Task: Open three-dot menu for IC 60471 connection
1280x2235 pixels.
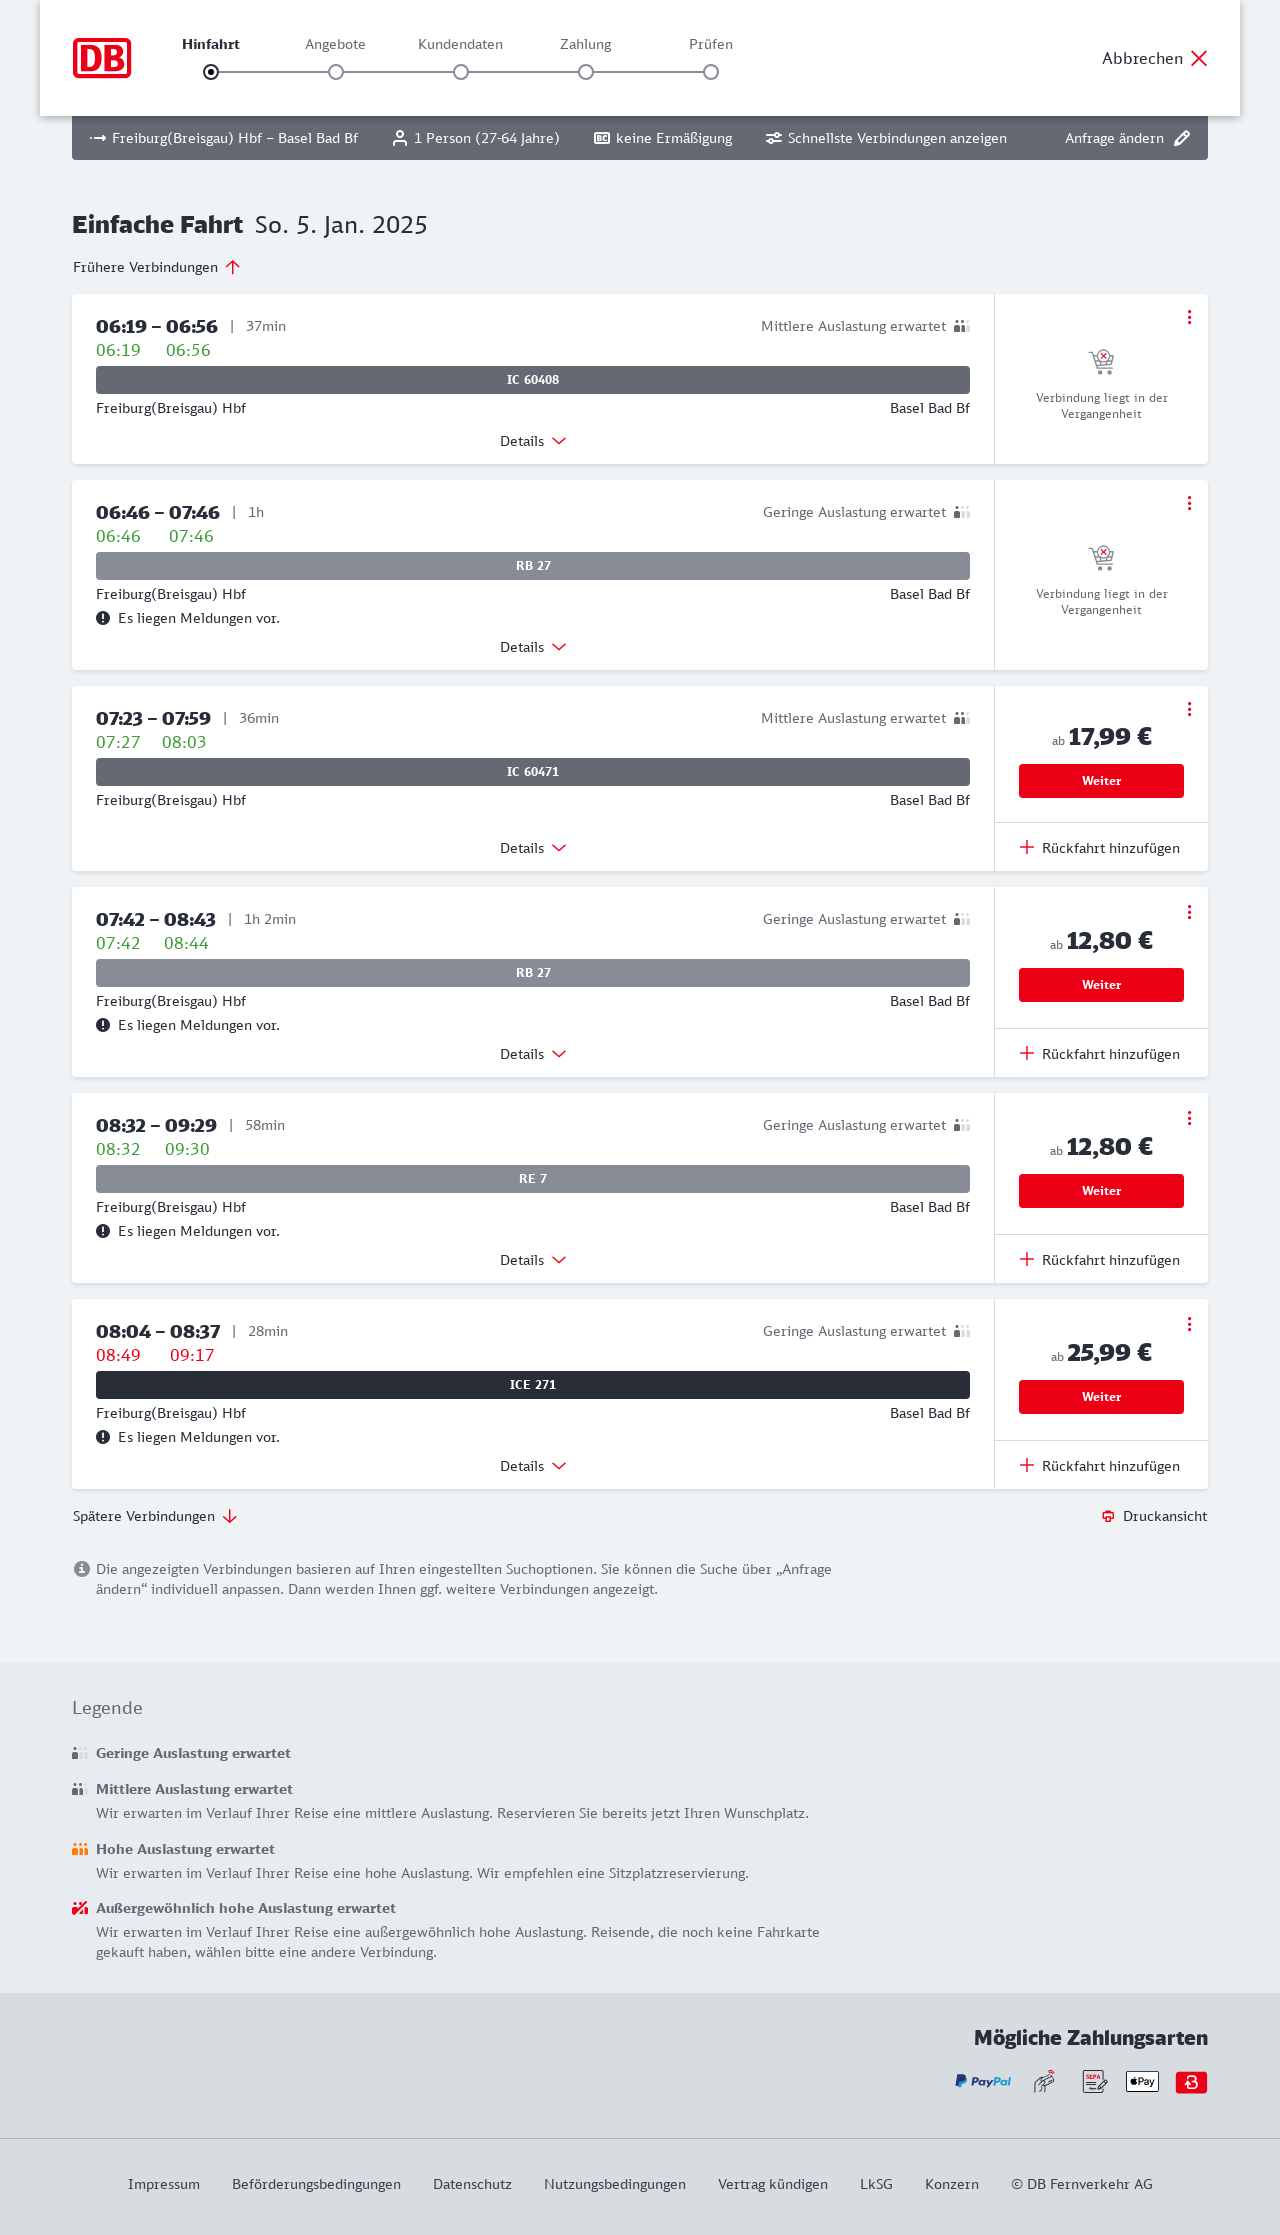Action: tap(1189, 709)
